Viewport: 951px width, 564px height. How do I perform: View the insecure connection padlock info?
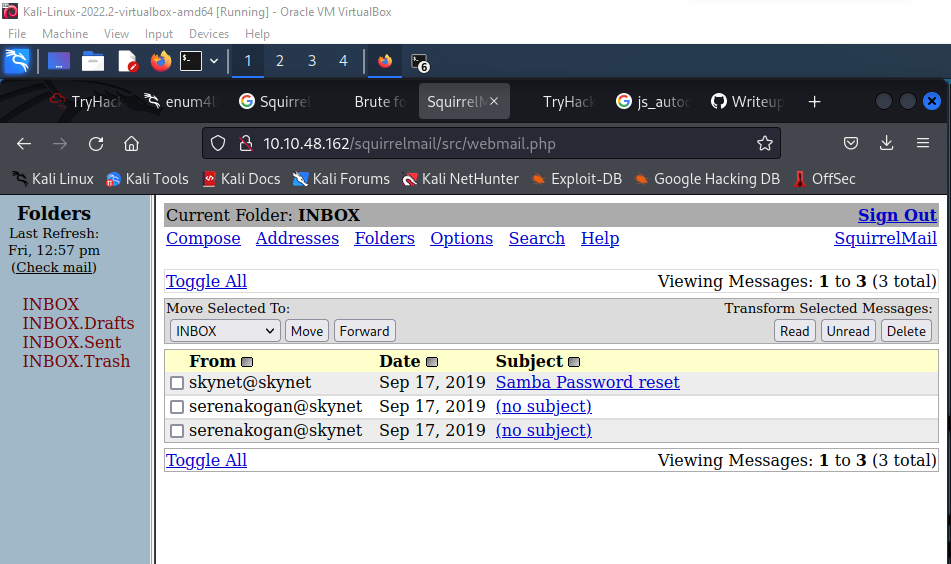[x=246, y=144]
